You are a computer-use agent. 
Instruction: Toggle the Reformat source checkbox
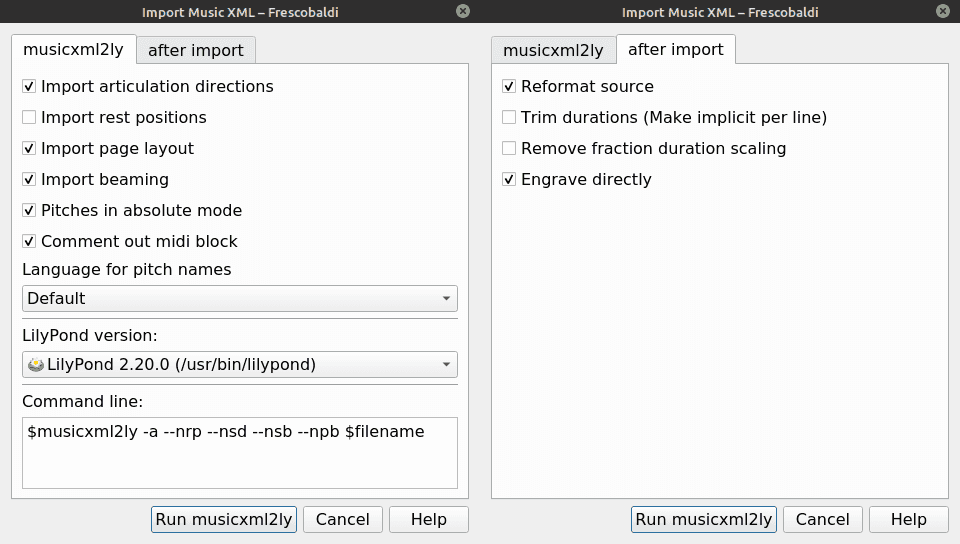pos(509,87)
